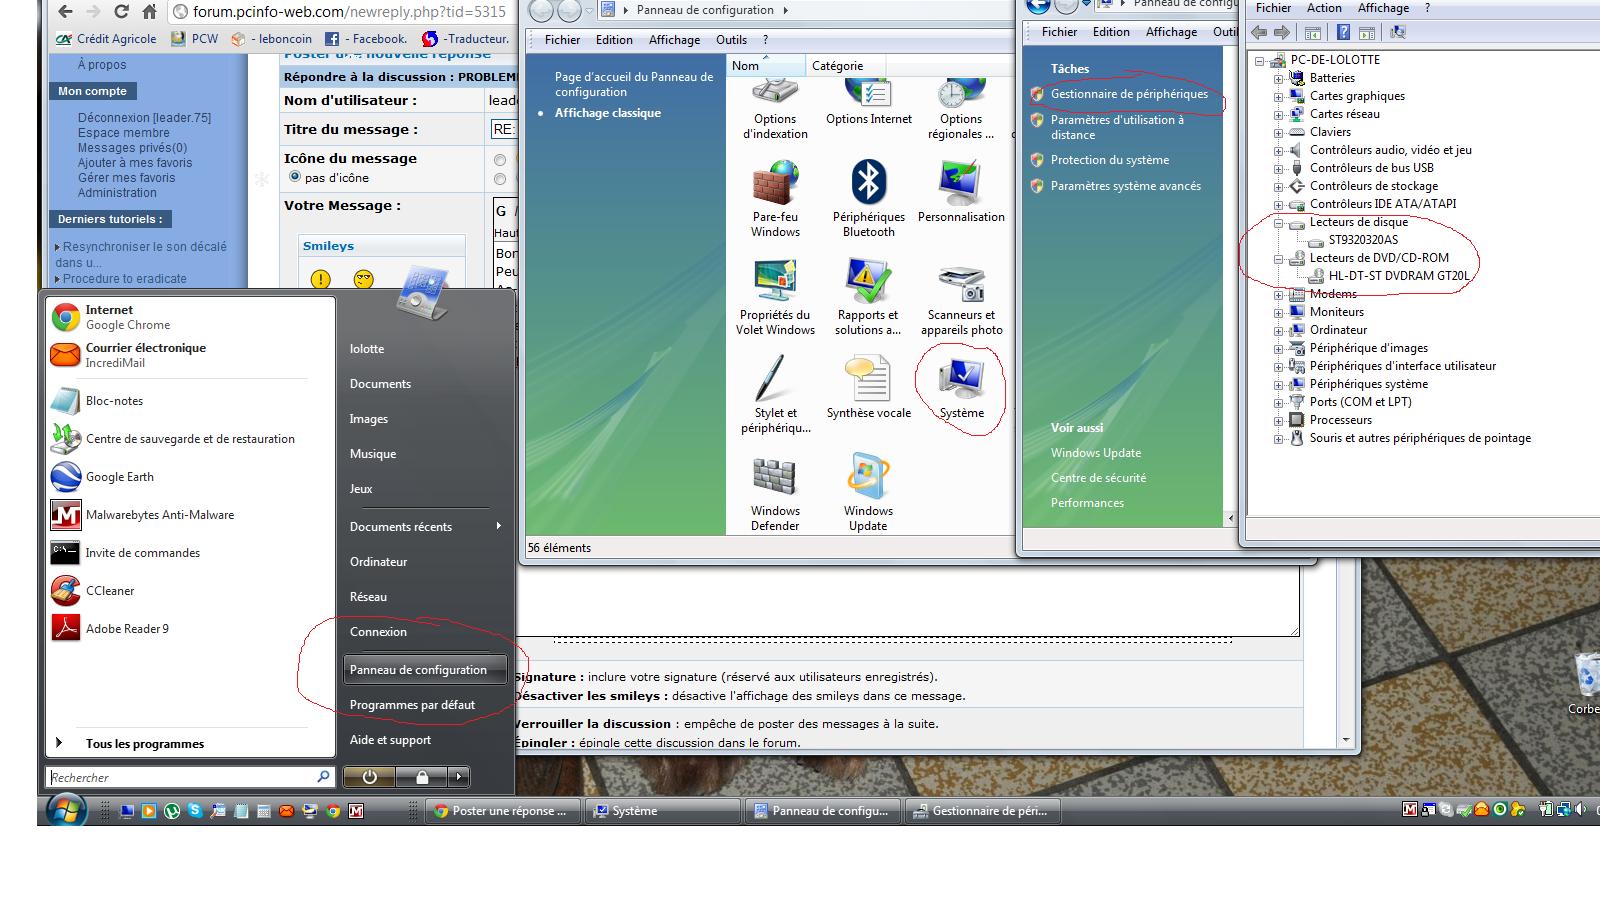Click the Windows Start orb

click(x=67, y=811)
